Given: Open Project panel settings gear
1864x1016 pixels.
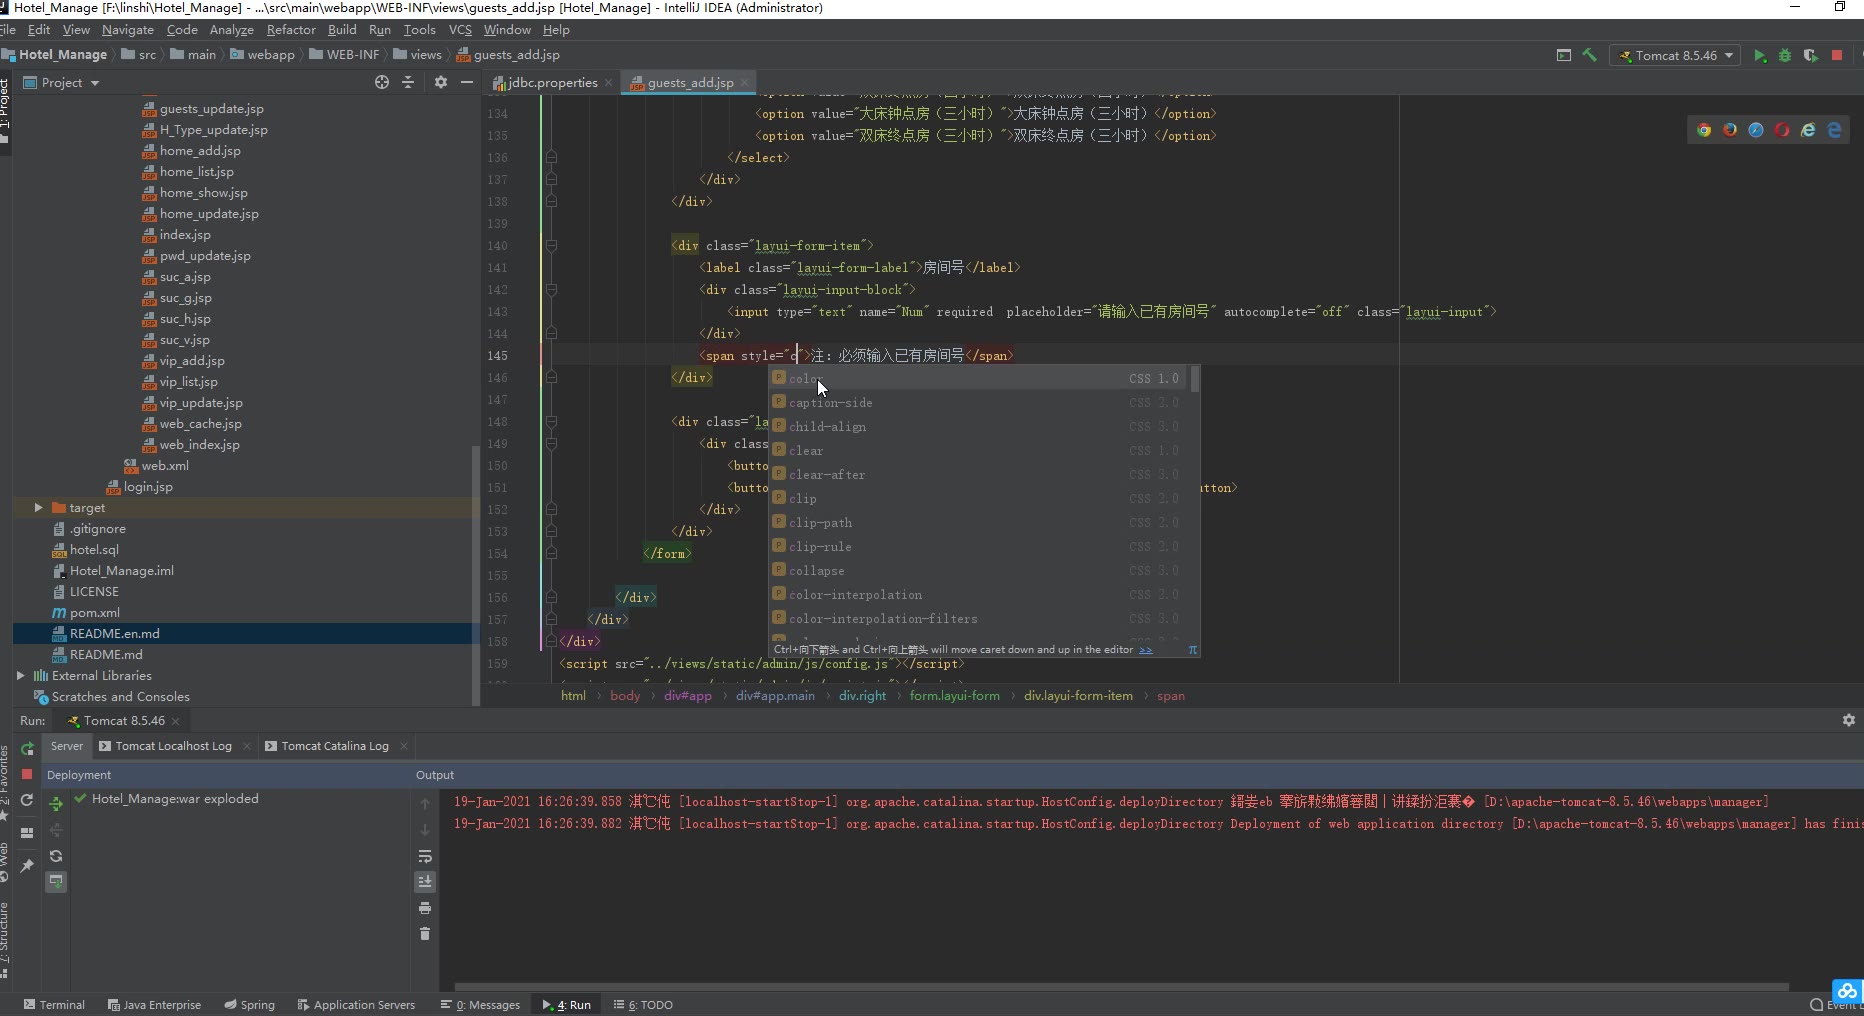Looking at the screenshot, I should [x=441, y=83].
